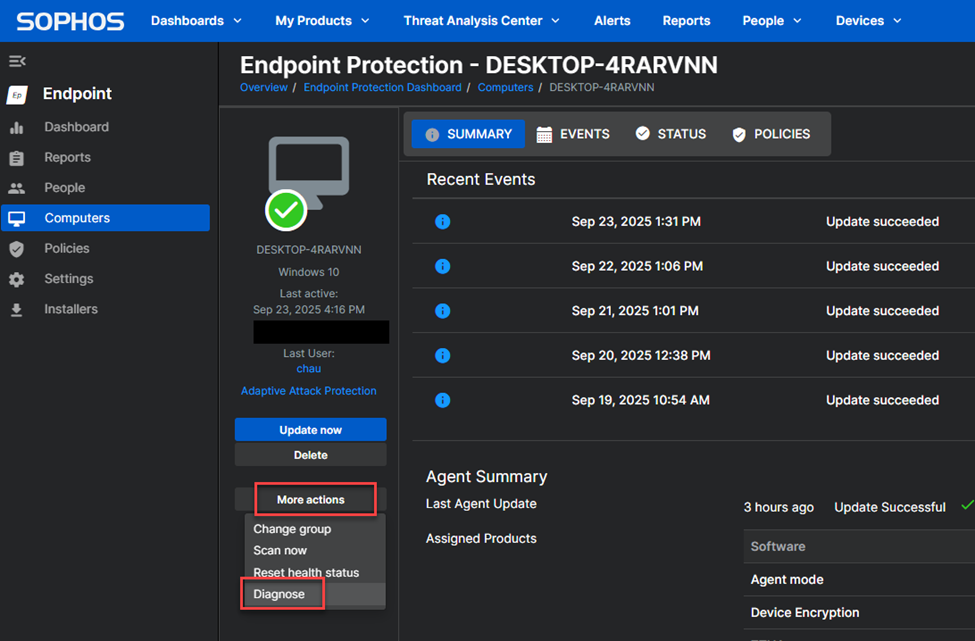Click info icon for Sep 23 event
The height and width of the screenshot is (641, 975).
443,222
